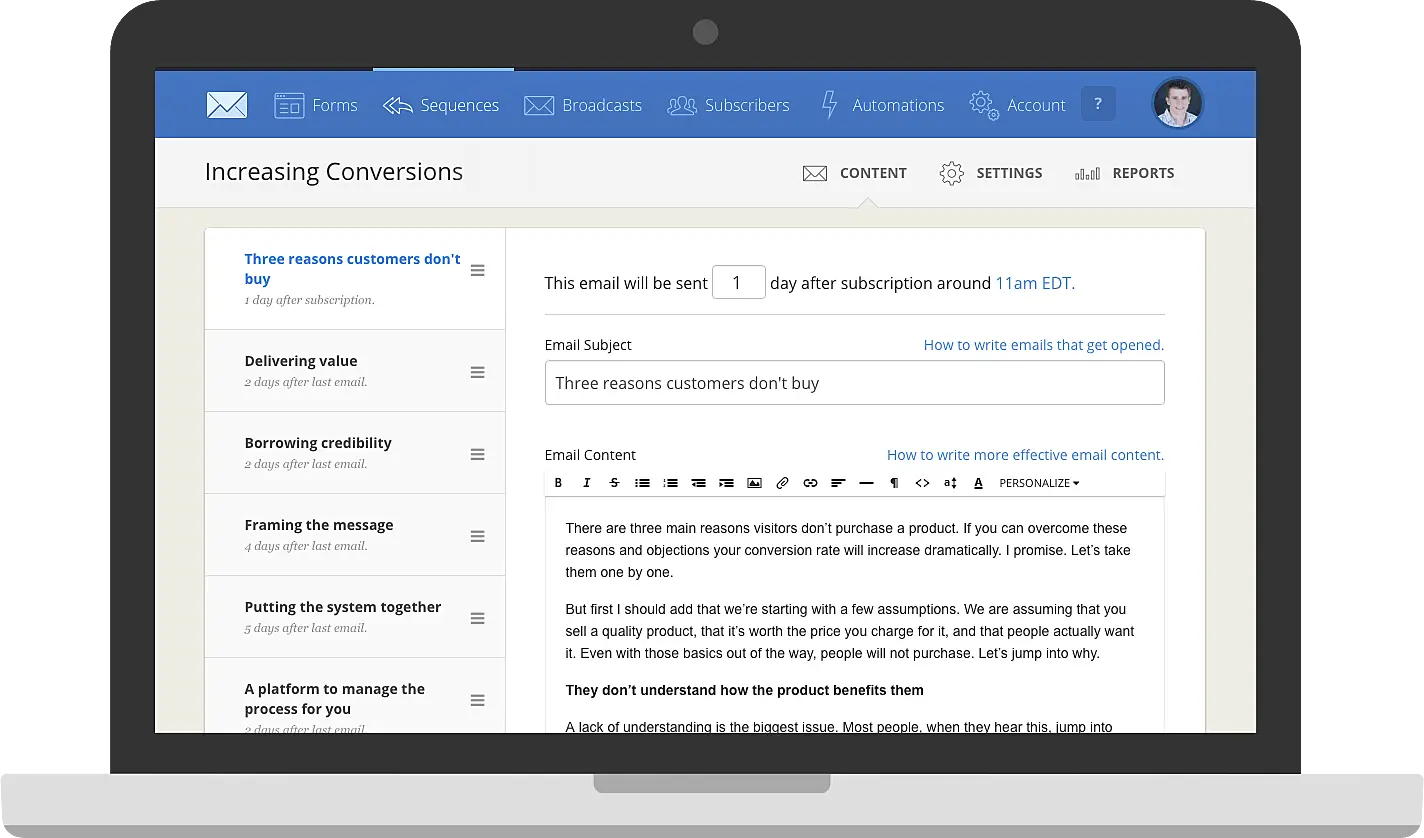Insert a numbered list
The width and height of the screenshot is (1424, 838).
click(x=670, y=483)
